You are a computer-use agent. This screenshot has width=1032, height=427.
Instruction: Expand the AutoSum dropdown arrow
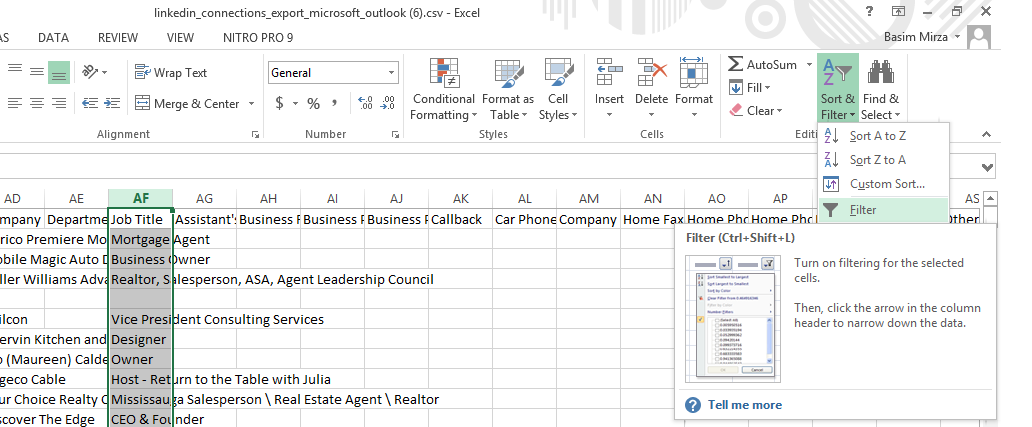click(809, 64)
